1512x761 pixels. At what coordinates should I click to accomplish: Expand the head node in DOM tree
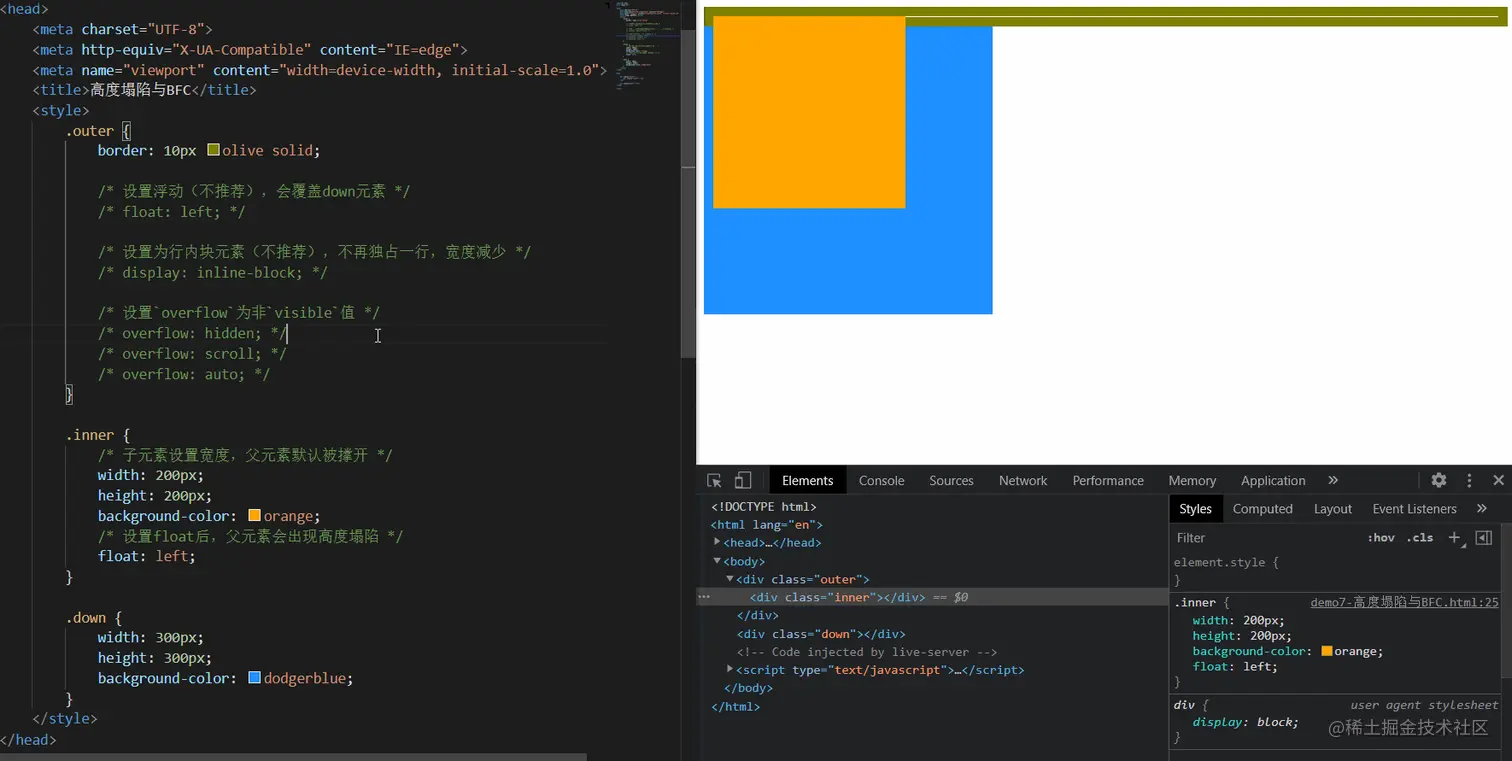(717, 542)
